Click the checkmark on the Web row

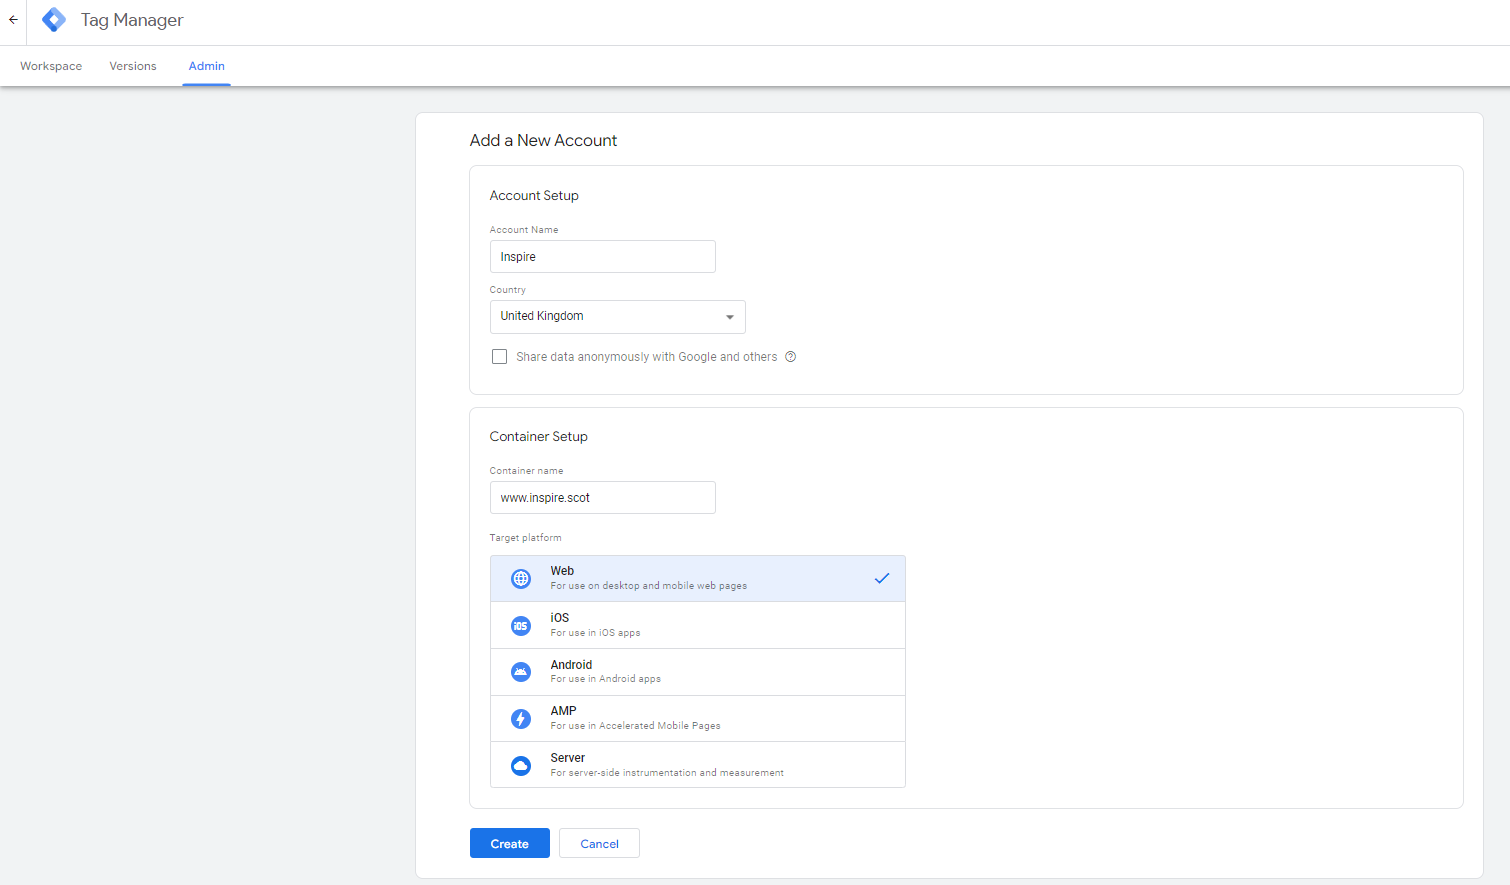click(882, 578)
